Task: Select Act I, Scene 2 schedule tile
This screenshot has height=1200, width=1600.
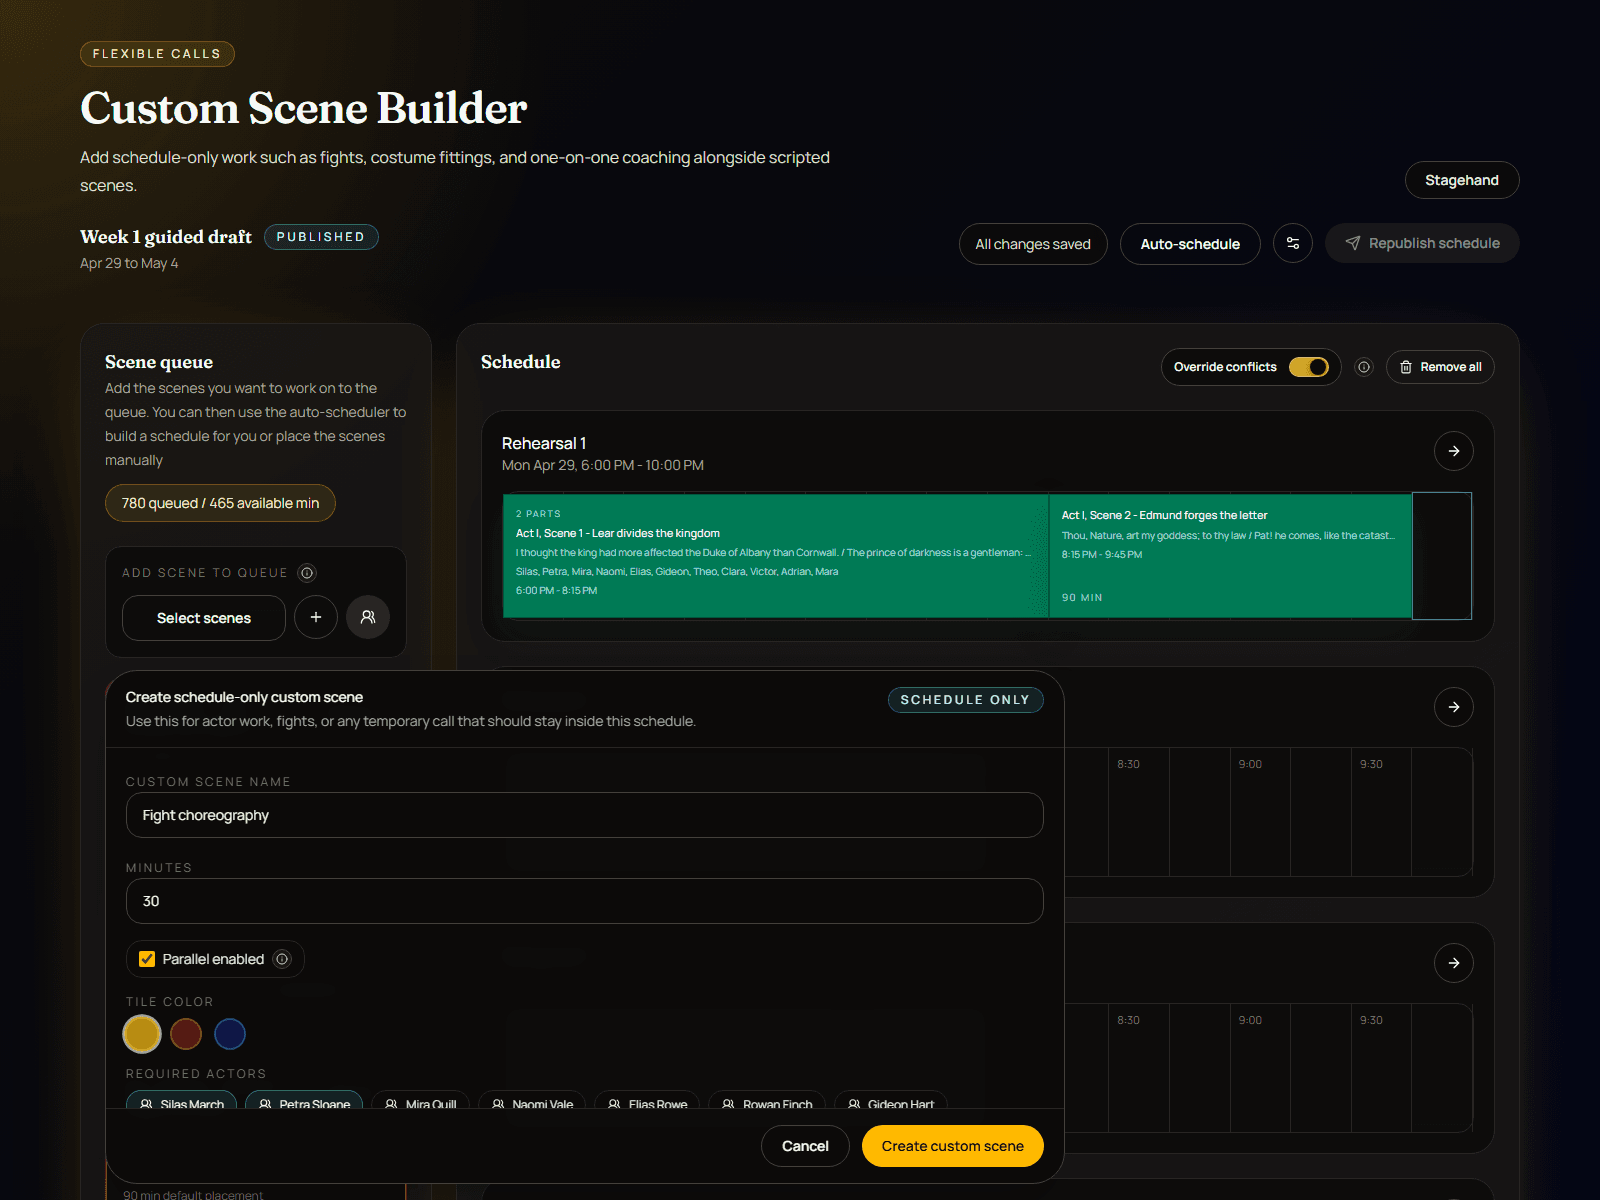Action: [1230, 556]
